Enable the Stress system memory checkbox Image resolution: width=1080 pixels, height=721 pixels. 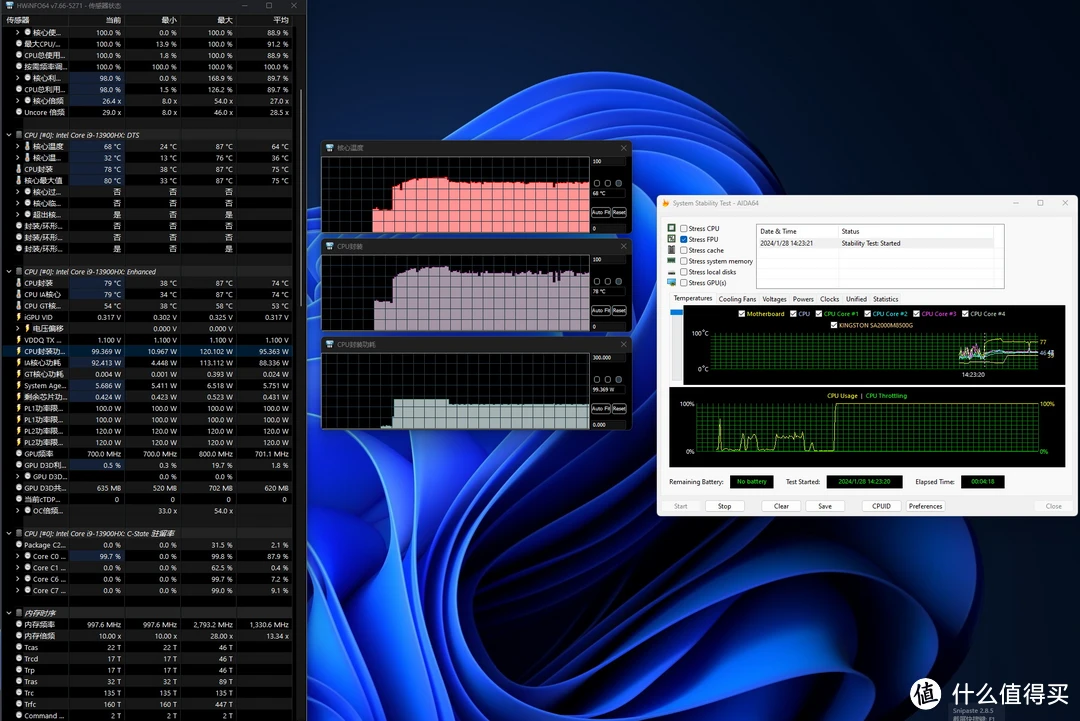coord(683,261)
